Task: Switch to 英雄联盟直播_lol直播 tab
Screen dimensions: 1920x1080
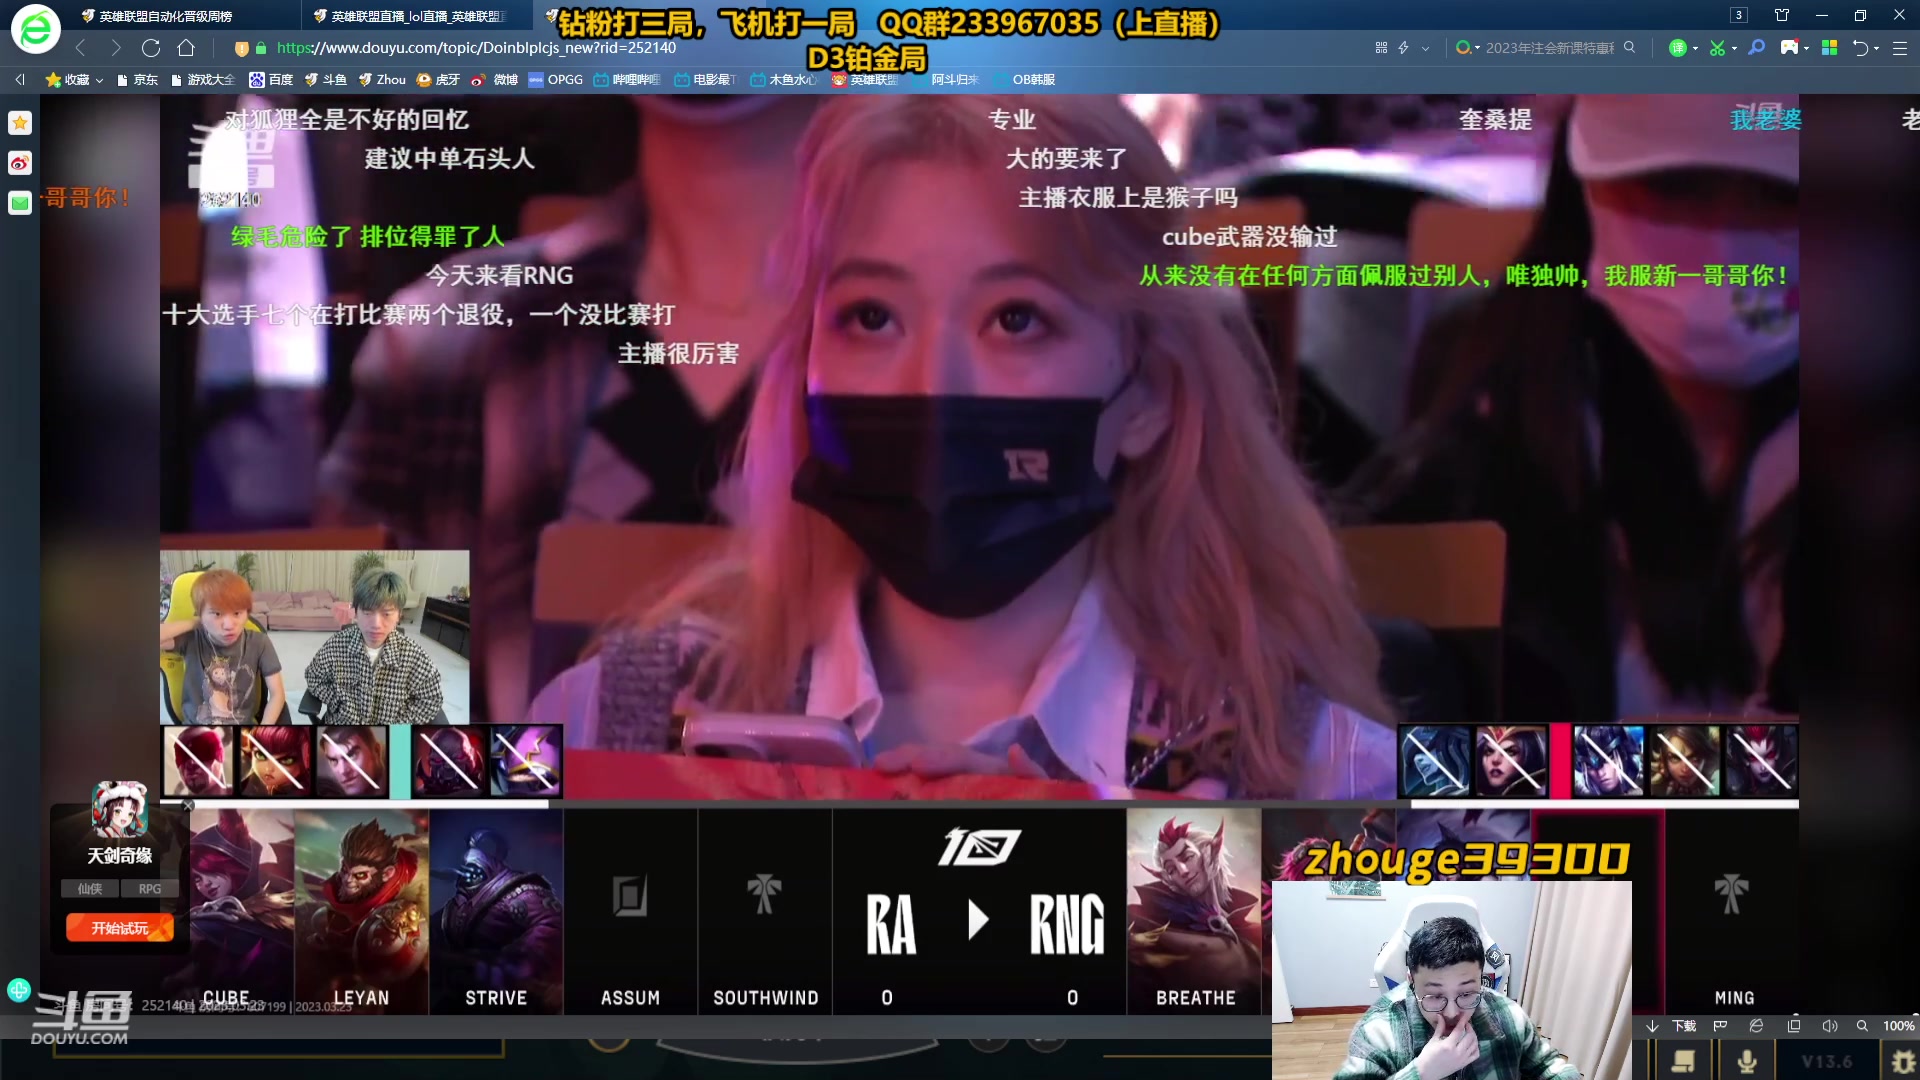Action: pyautogui.click(x=418, y=16)
